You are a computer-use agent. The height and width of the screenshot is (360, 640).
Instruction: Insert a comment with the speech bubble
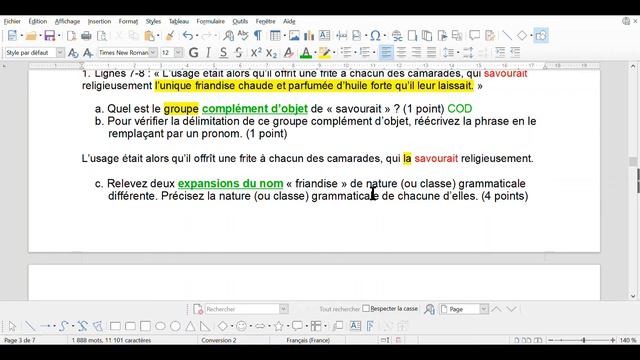click(474, 36)
